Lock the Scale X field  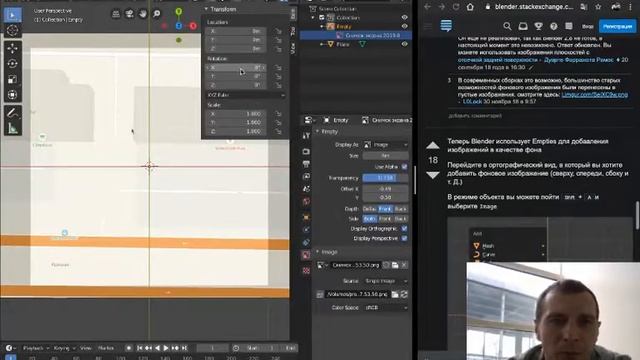[278, 114]
